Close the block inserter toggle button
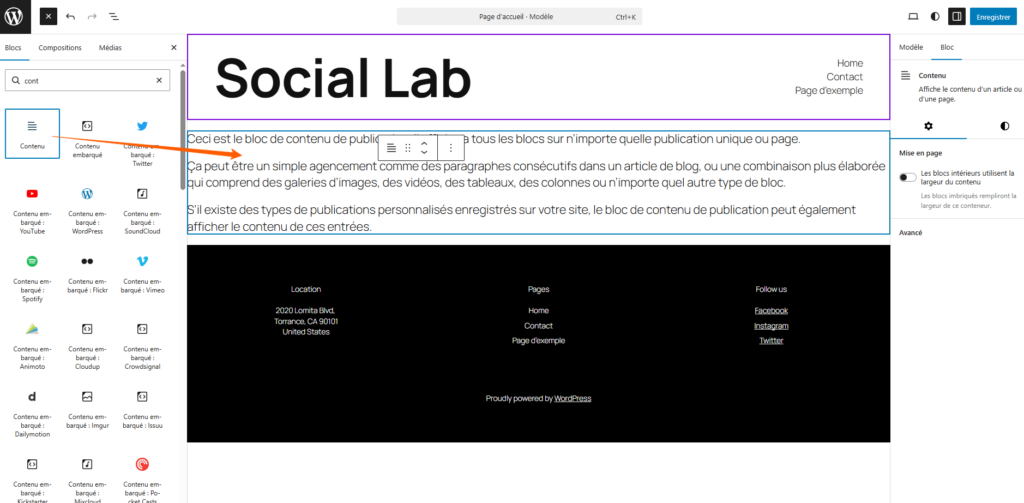Screen dimensions: 1024x503 click(49, 16)
